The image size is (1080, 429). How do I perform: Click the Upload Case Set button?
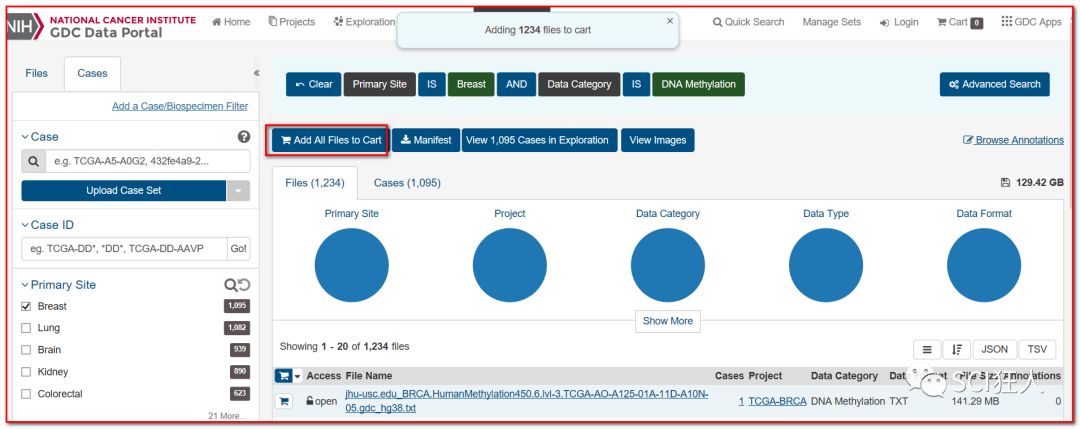(123, 191)
